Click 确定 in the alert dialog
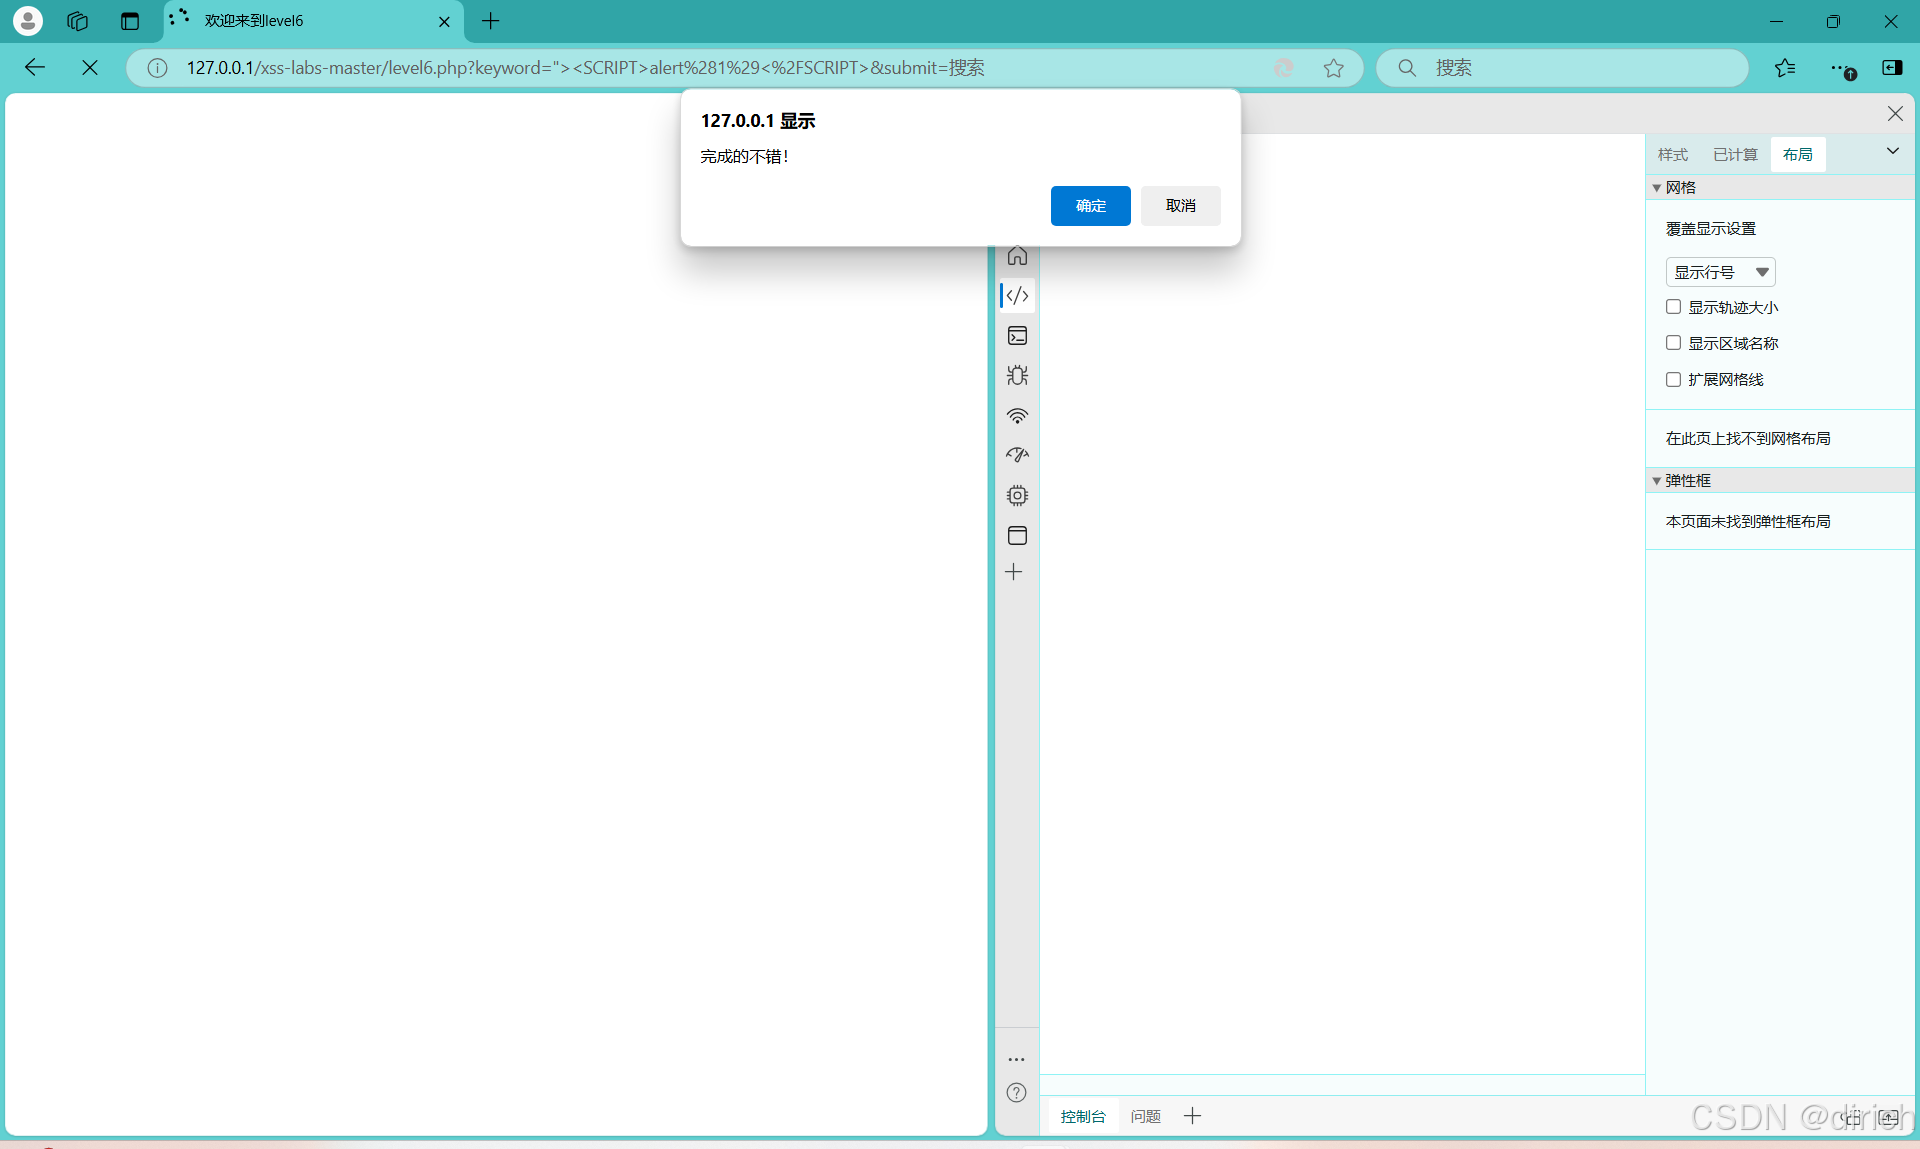 (x=1090, y=206)
